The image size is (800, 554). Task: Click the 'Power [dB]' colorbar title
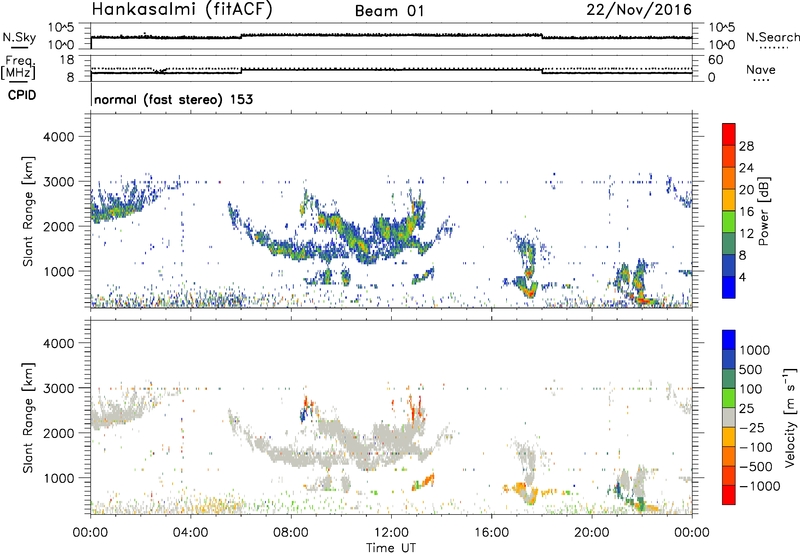click(763, 212)
